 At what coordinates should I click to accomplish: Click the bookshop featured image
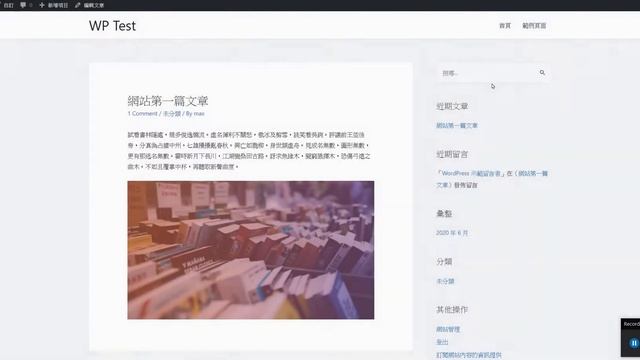point(251,250)
